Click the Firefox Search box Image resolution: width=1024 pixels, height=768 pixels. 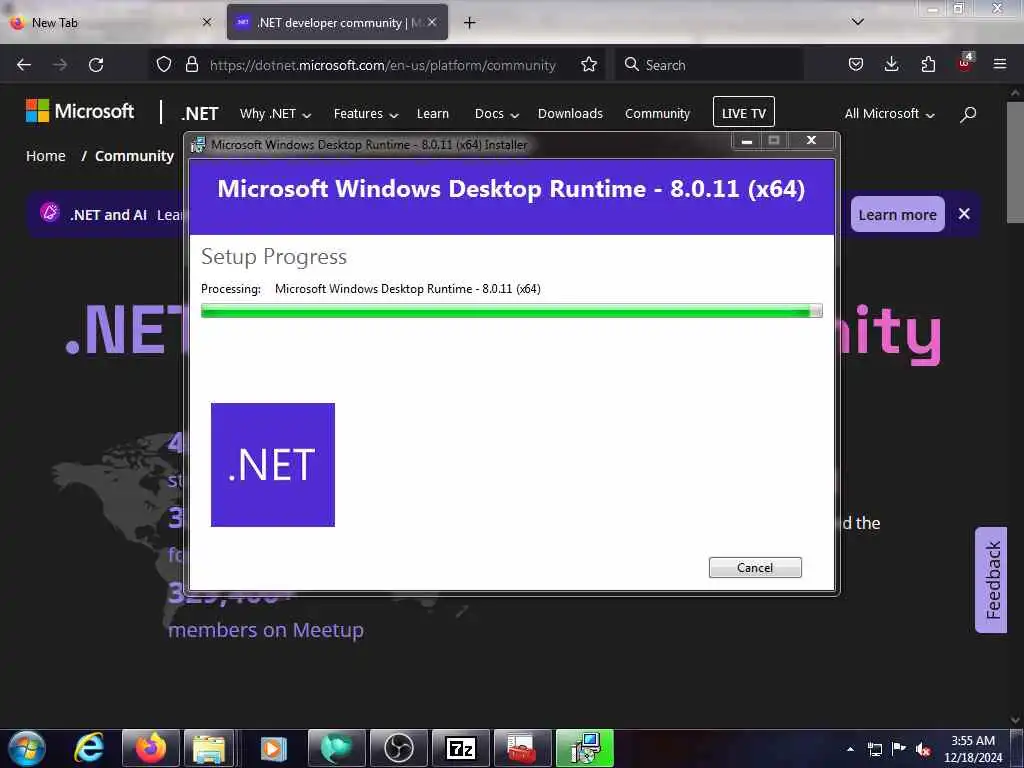click(709, 65)
